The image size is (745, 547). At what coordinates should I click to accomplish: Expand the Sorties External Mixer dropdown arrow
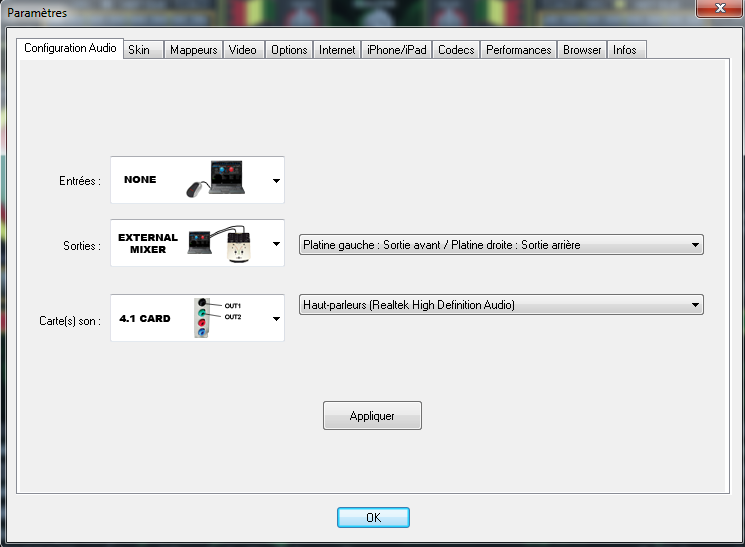(x=276, y=244)
